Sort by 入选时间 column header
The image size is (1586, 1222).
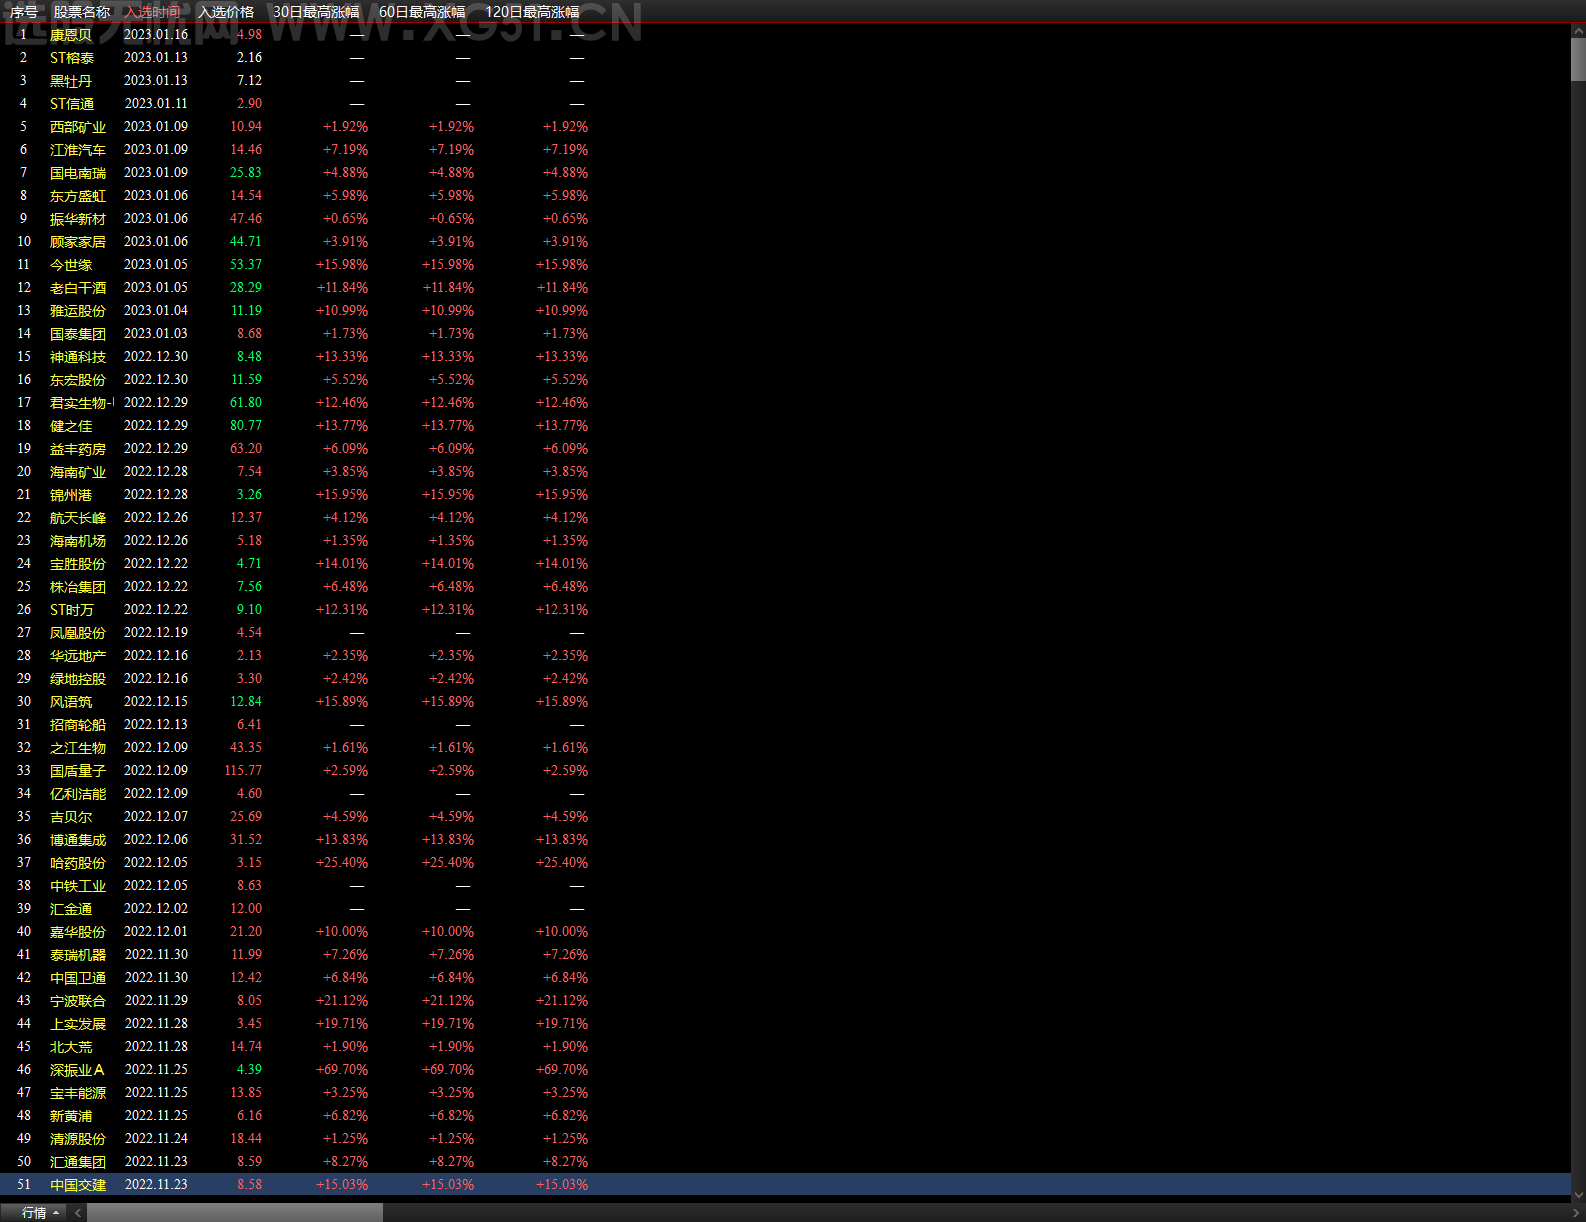(153, 12)
